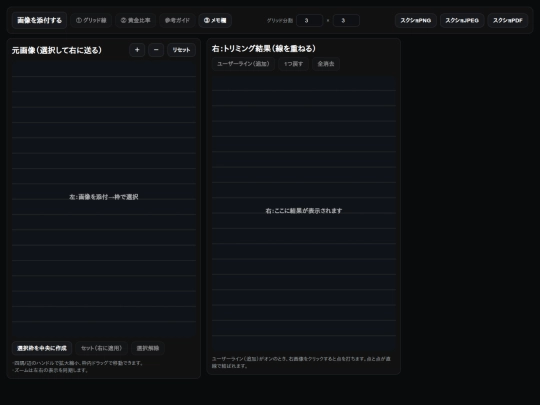Click the 右:トリミング結果(線を重ねる) heading
The image size is (540, 405).
[x=264, y=49]
